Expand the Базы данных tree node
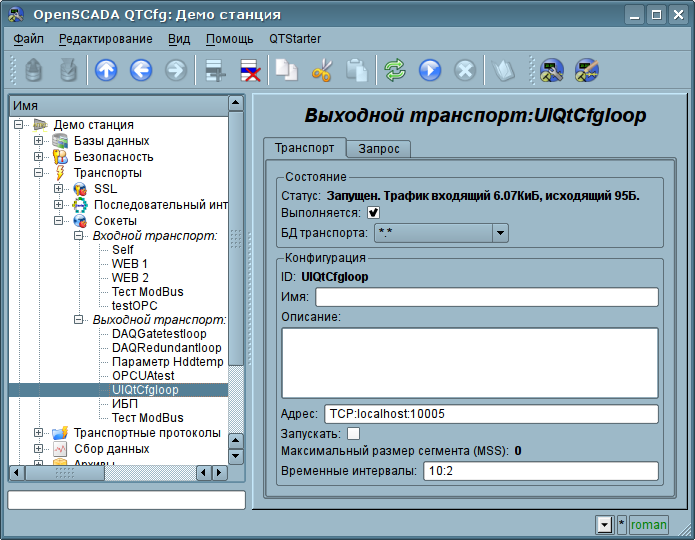The height and width of the screenshot is (540, 695). pyautogui.click(x=39, y=141)
